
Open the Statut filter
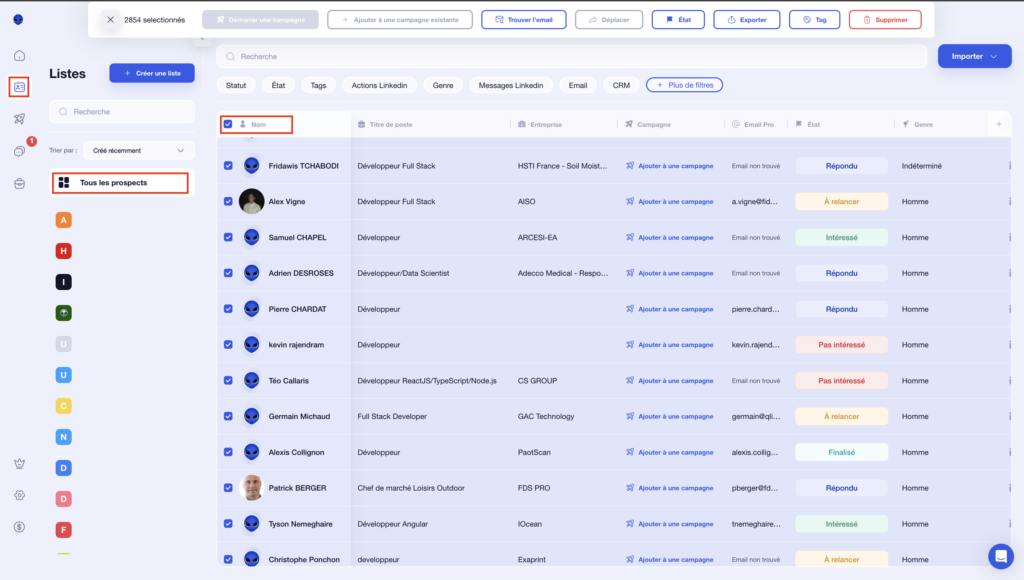(x=236, y=85)
